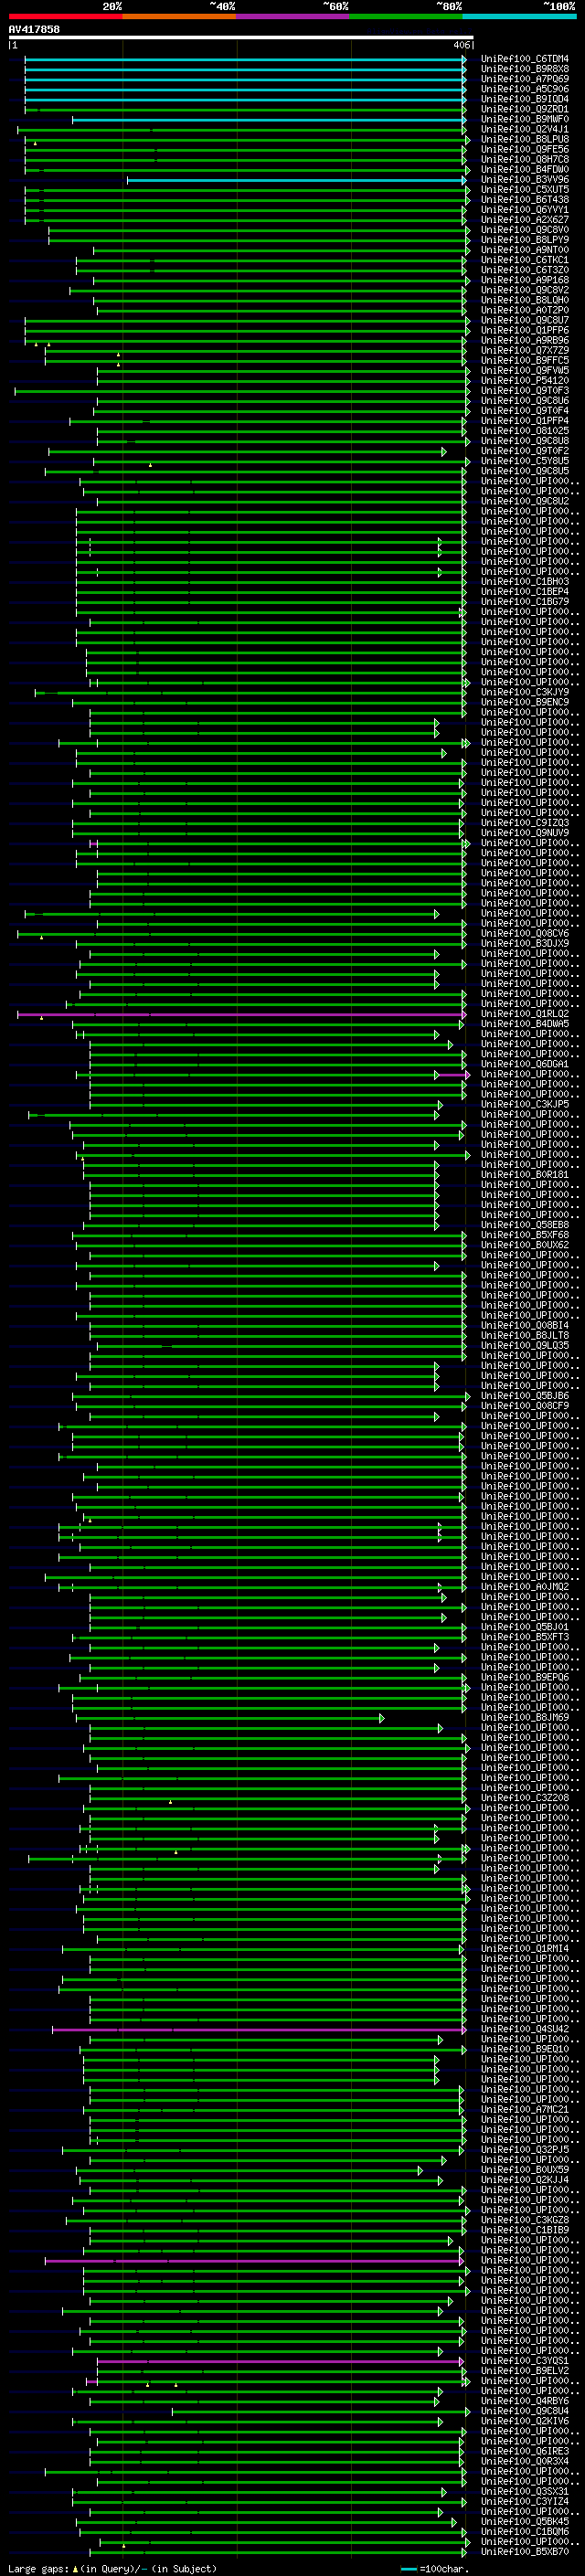The height and width of the screenshot is (2576, 585).
Task: Click hit label UniRef100_B0R181
Action: (524, 1175)
